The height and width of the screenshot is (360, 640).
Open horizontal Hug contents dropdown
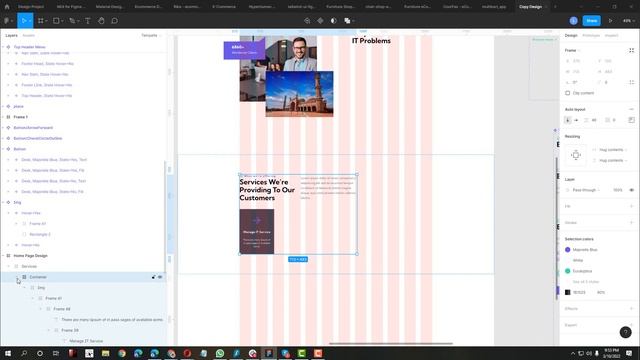click(x=610, y=150)
